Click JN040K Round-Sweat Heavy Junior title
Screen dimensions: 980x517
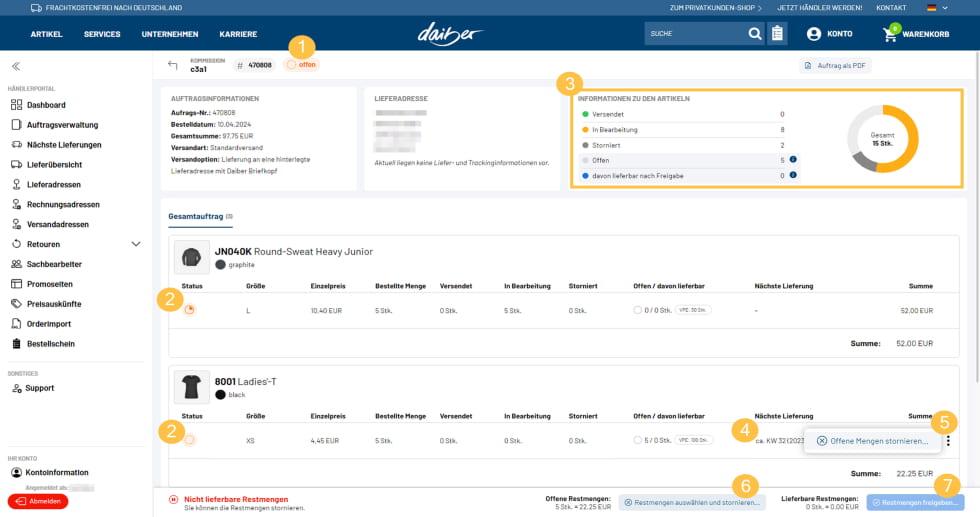(294, 252)
